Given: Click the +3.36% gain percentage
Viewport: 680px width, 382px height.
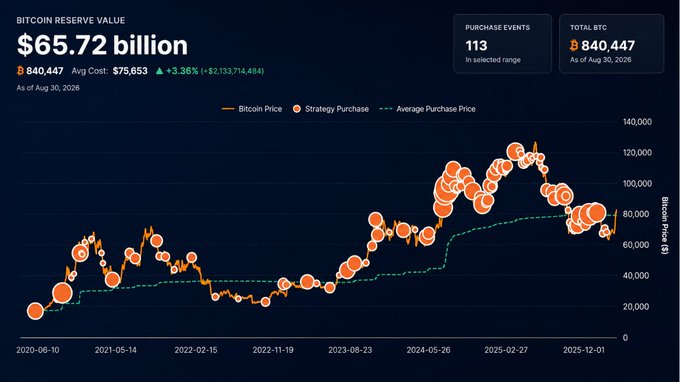Looking at the screenshot, I should tap(182, 71).
